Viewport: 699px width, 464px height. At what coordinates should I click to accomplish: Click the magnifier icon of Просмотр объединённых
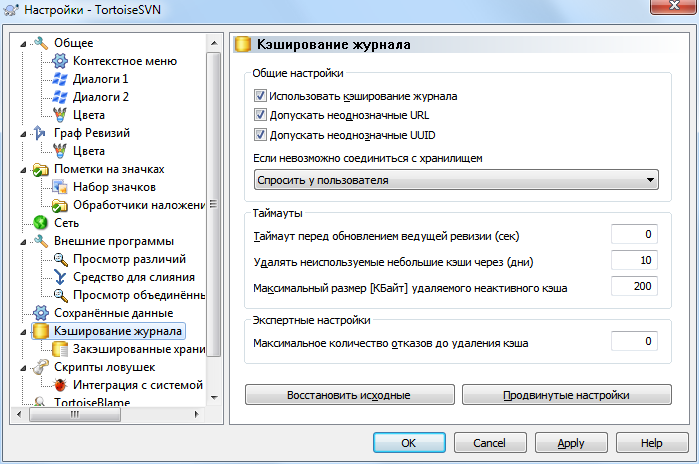[x=60, y=295]
